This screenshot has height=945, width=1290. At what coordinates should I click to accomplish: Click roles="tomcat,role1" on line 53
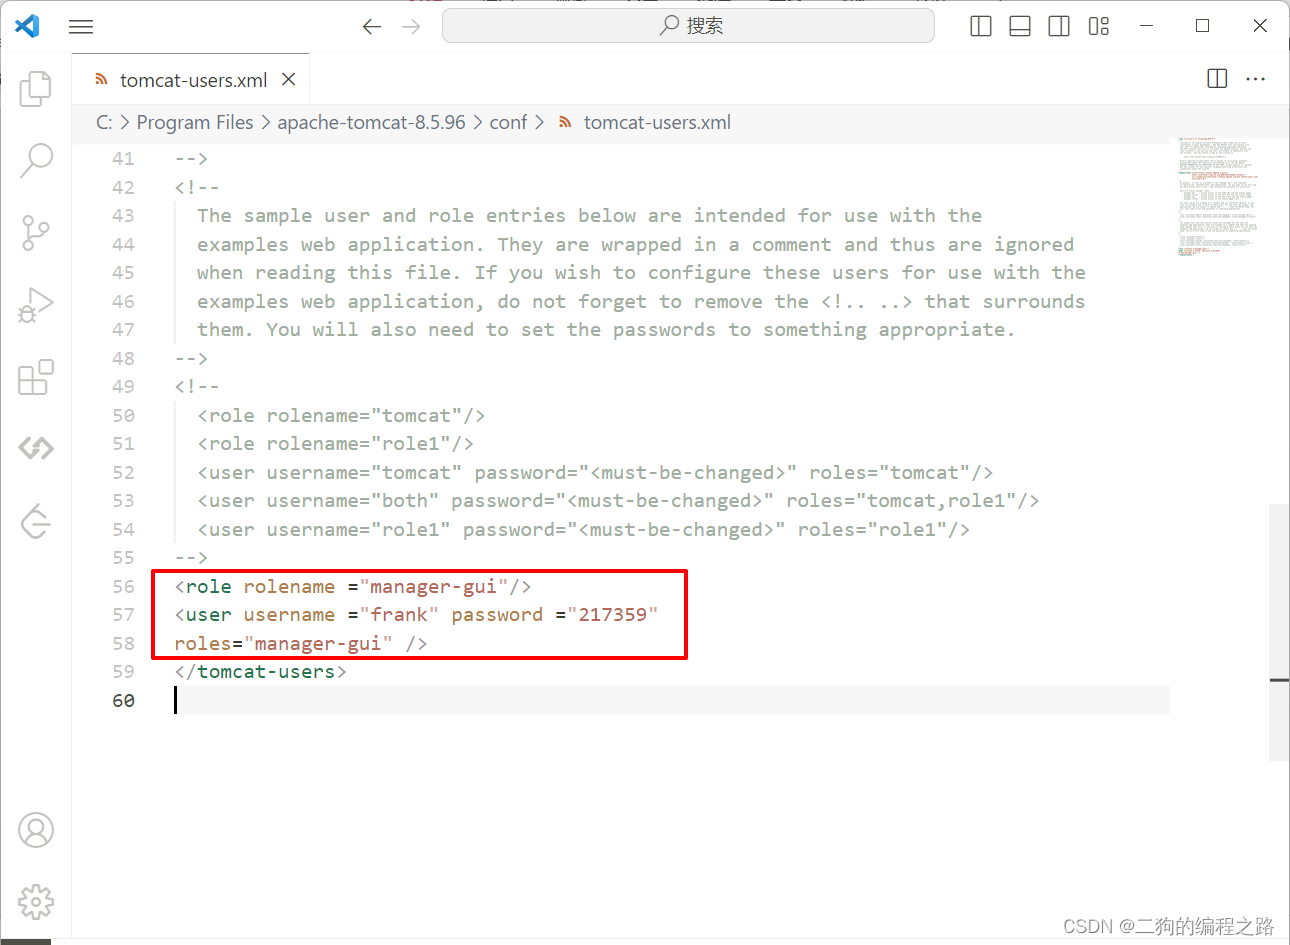coord(901,500)
